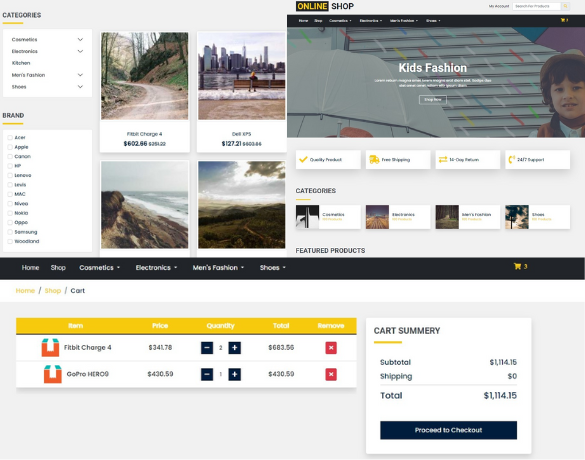Select the Kitchen category in sidebar
Image resolution: width=585 pixels, height=460 pixels.
21,63
